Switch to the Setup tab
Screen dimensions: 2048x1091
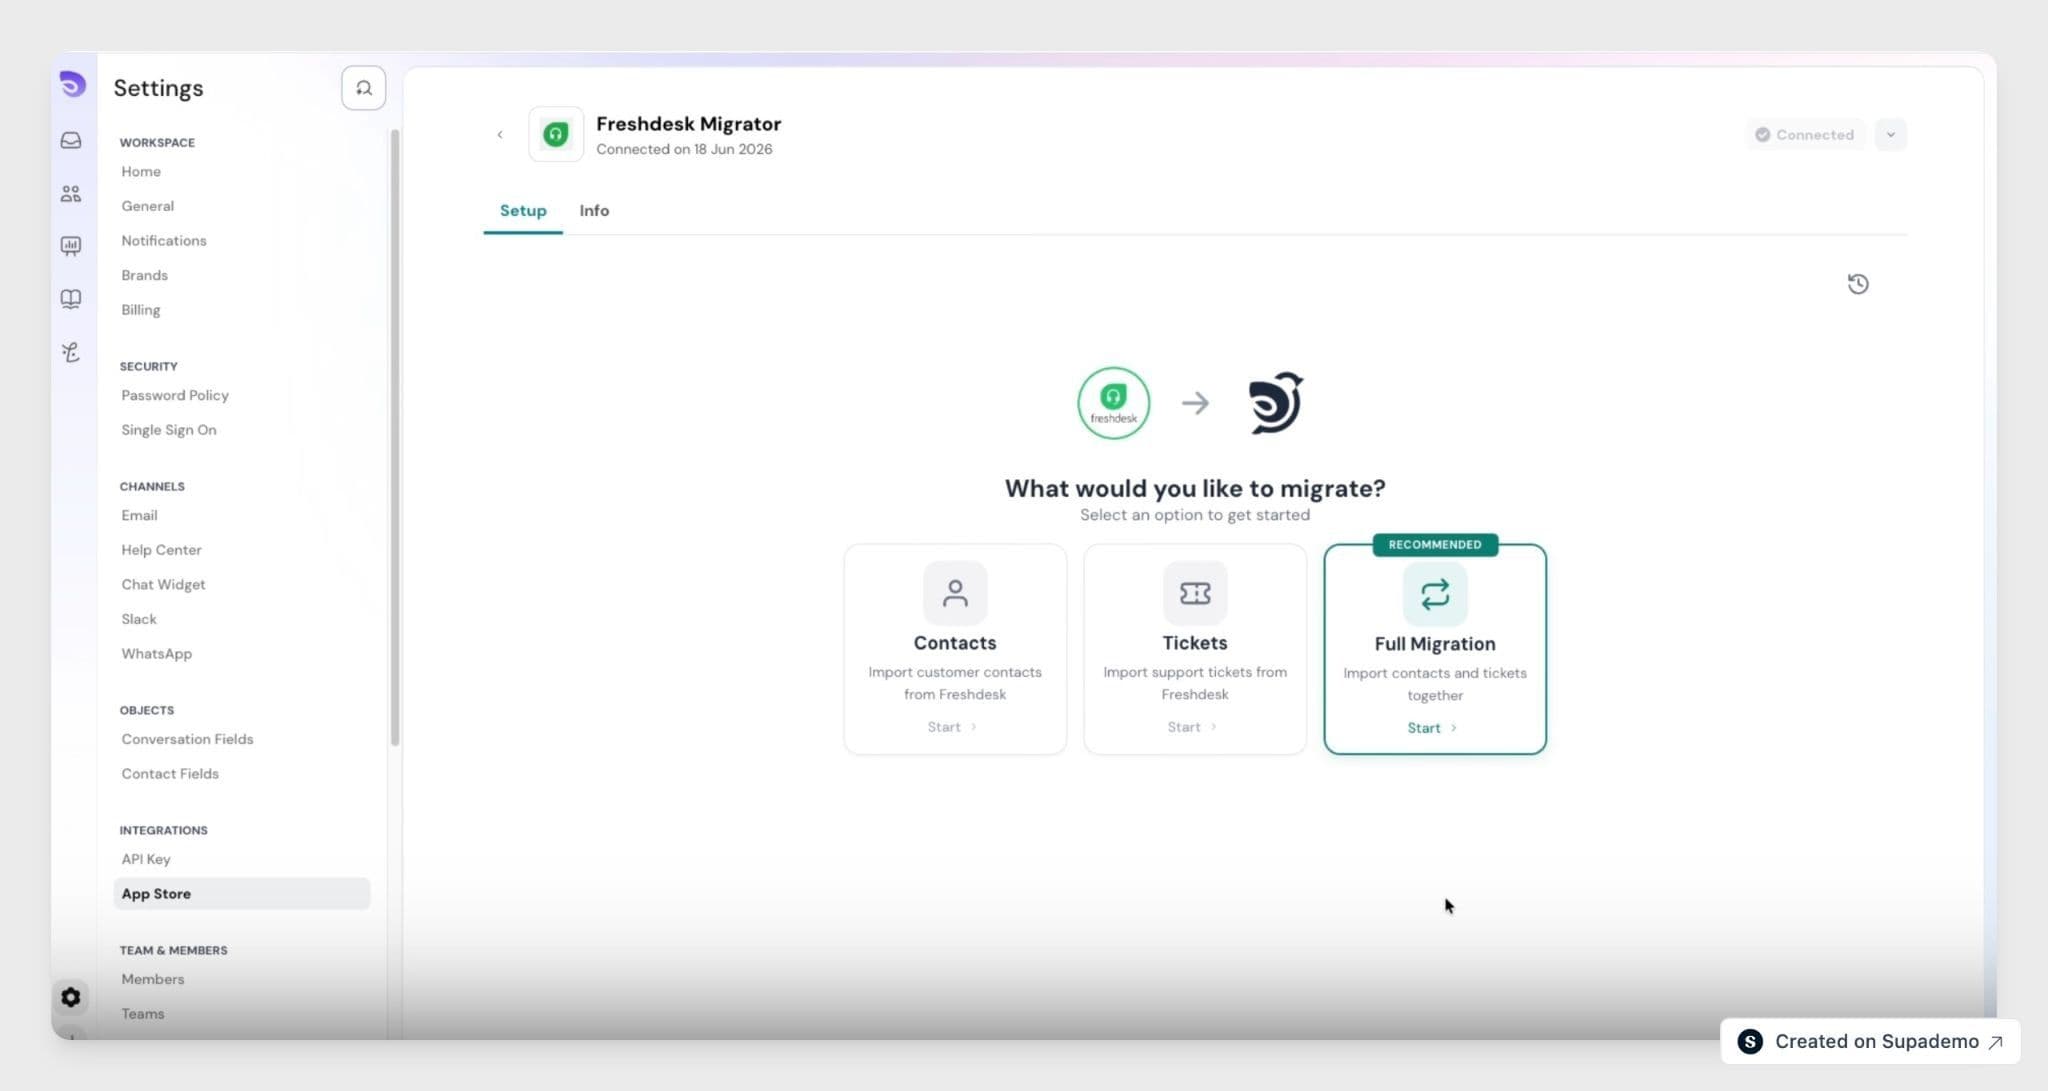(523, 211)
